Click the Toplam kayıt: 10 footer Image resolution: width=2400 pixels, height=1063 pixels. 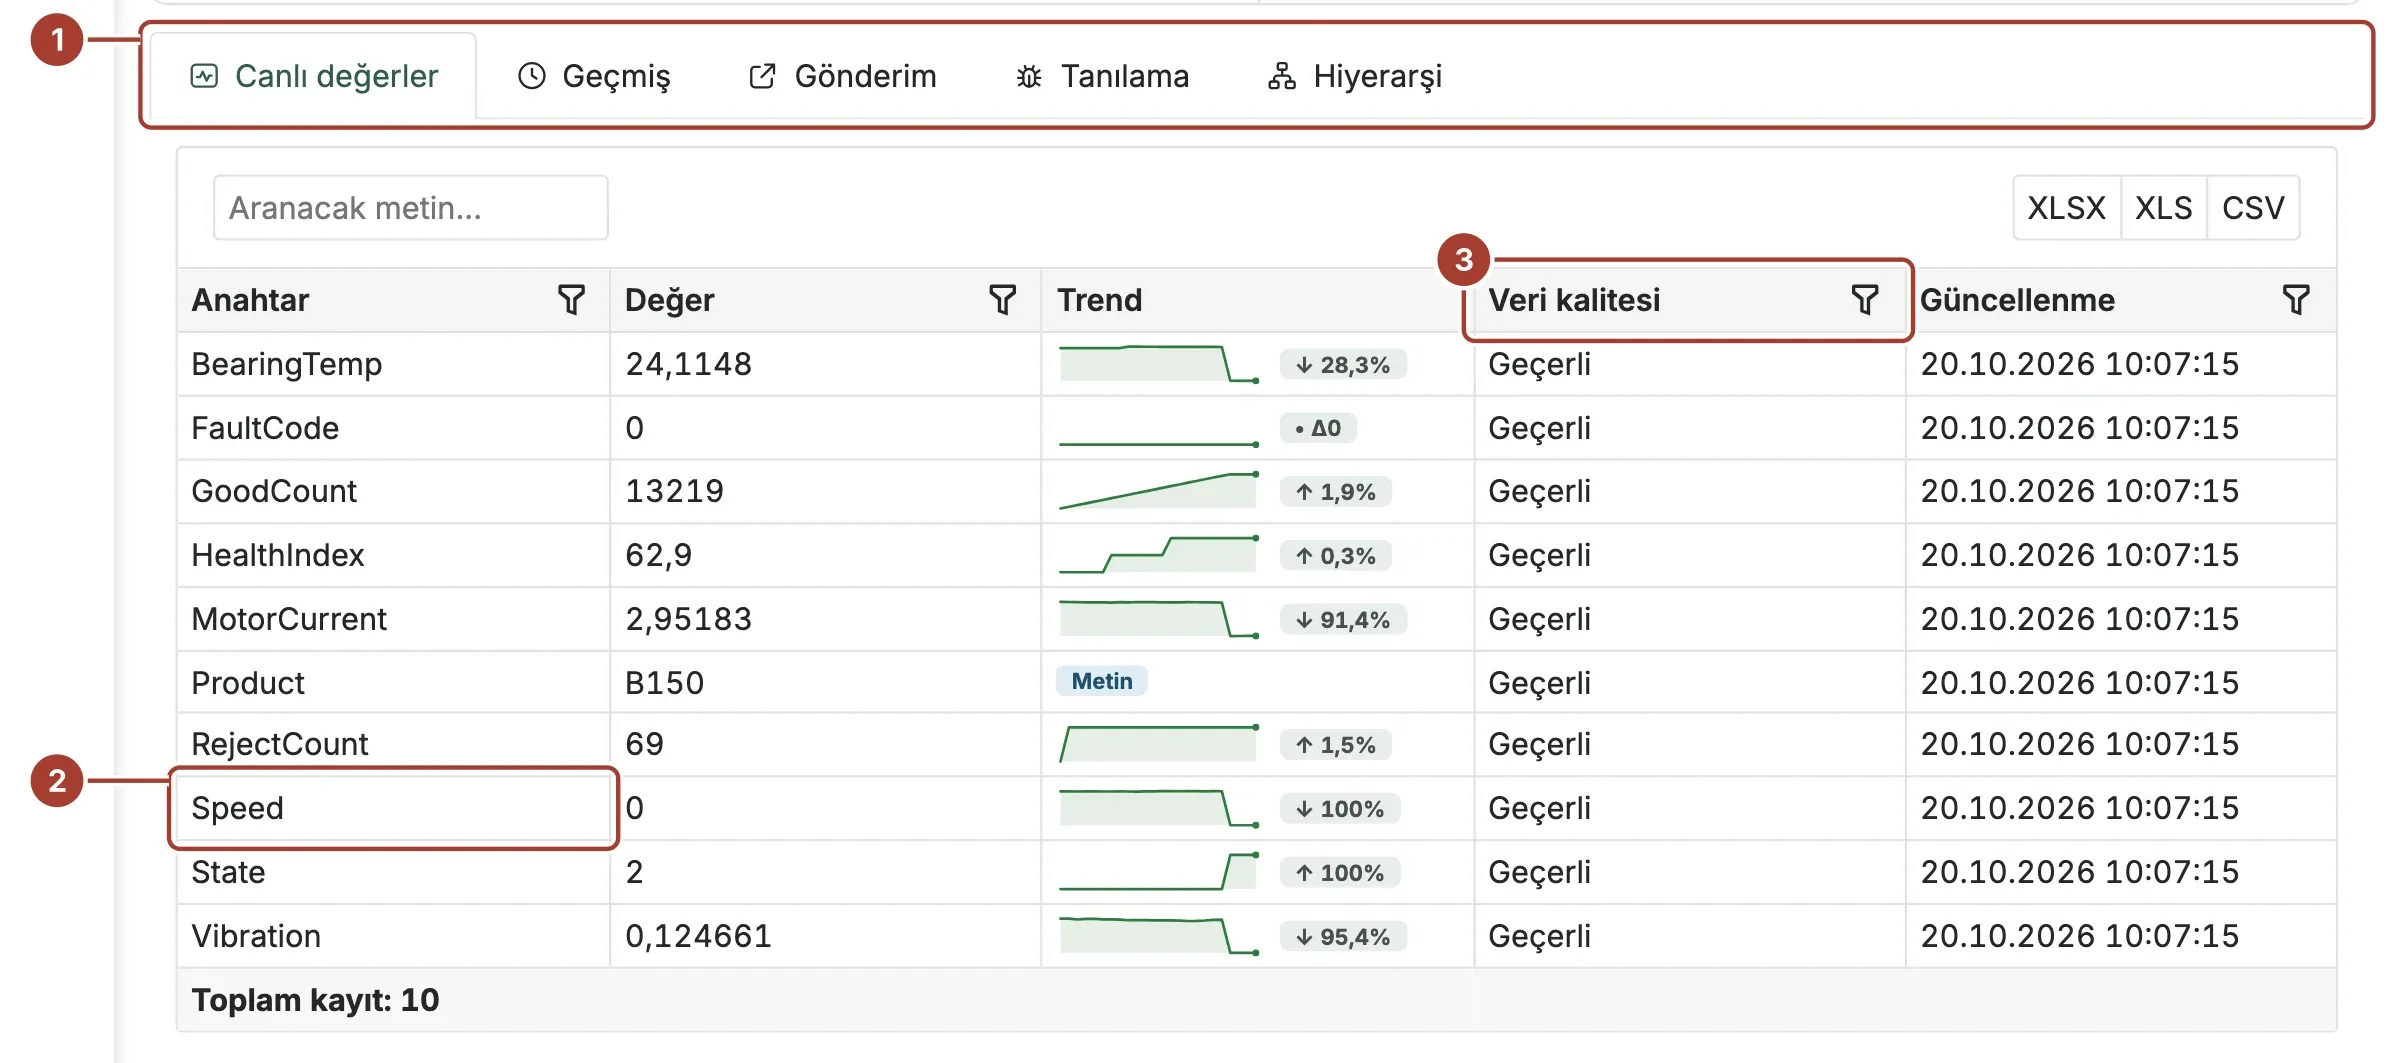coord(315,1000)
